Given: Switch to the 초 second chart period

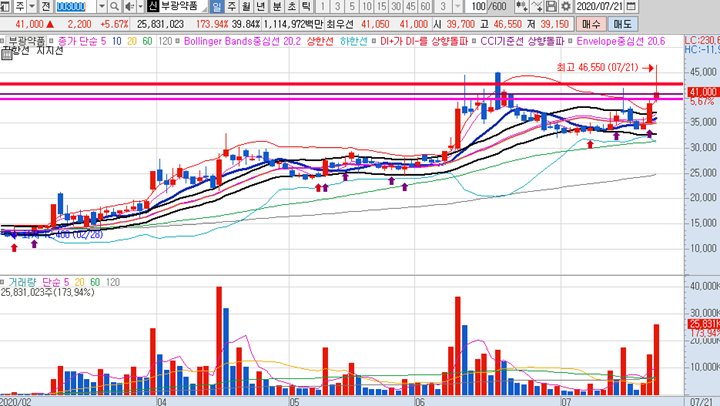Looking at the screenshot, I should click(x=292, y=6).
